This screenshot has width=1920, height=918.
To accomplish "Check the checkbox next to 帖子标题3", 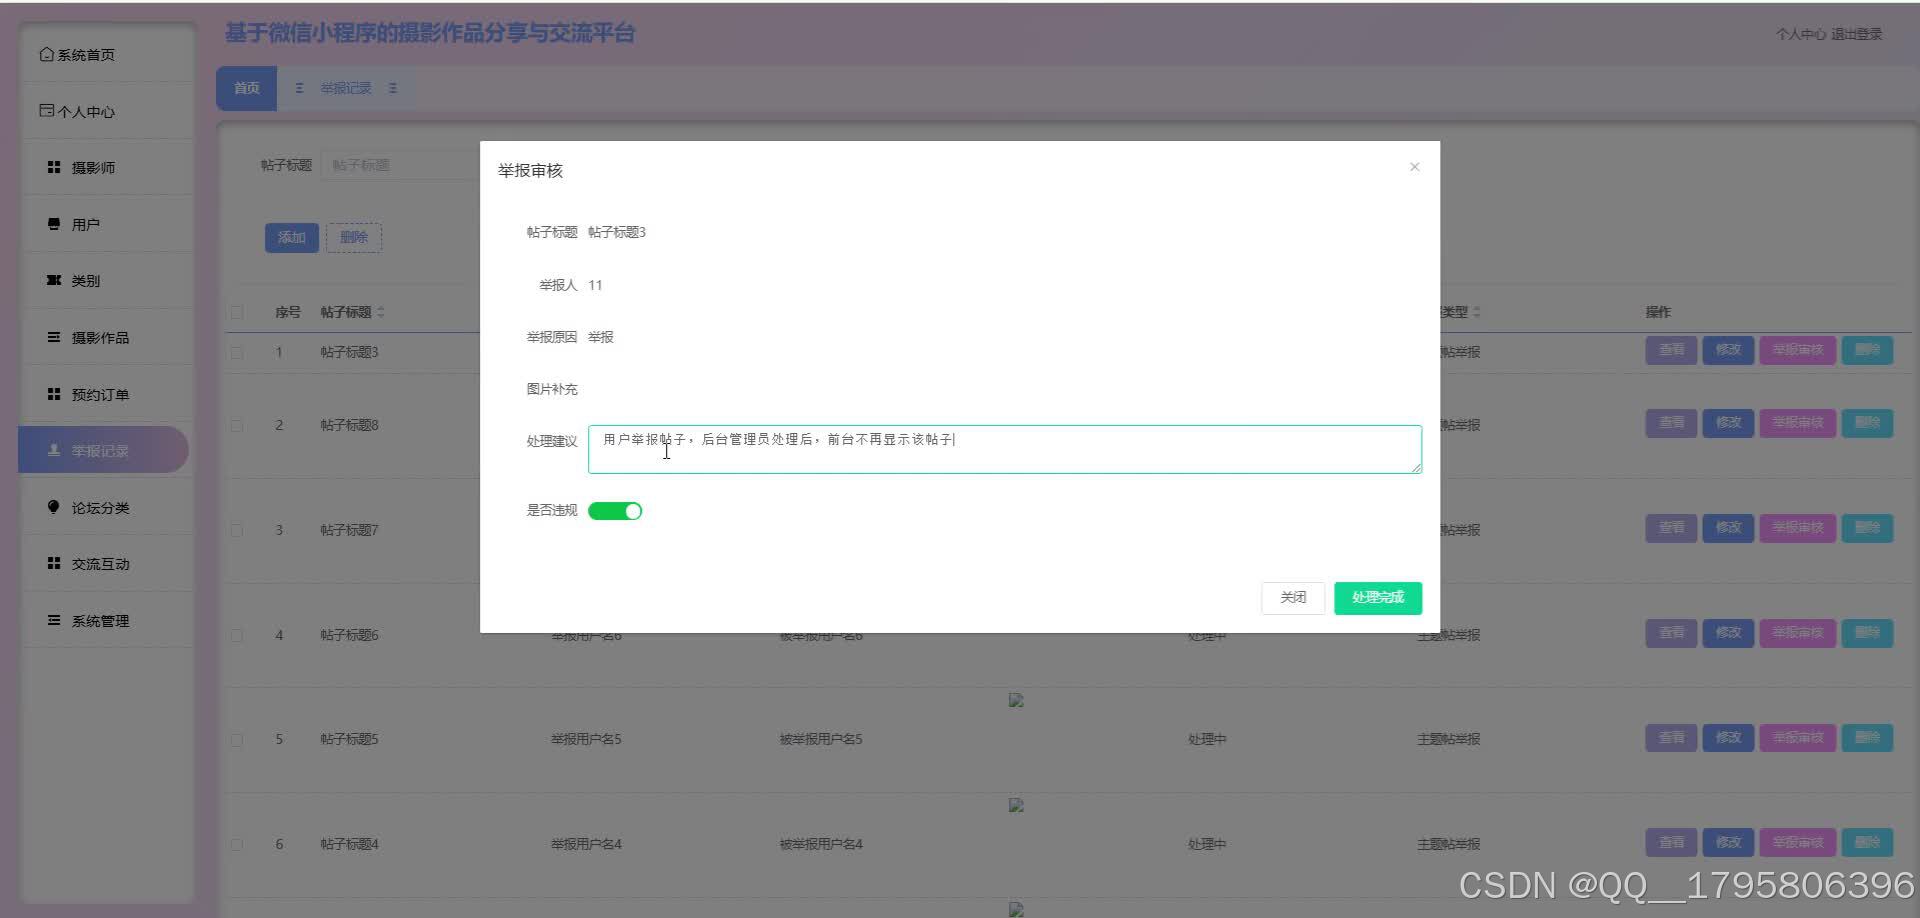I will pyautogui.click(x=236, y=352).
